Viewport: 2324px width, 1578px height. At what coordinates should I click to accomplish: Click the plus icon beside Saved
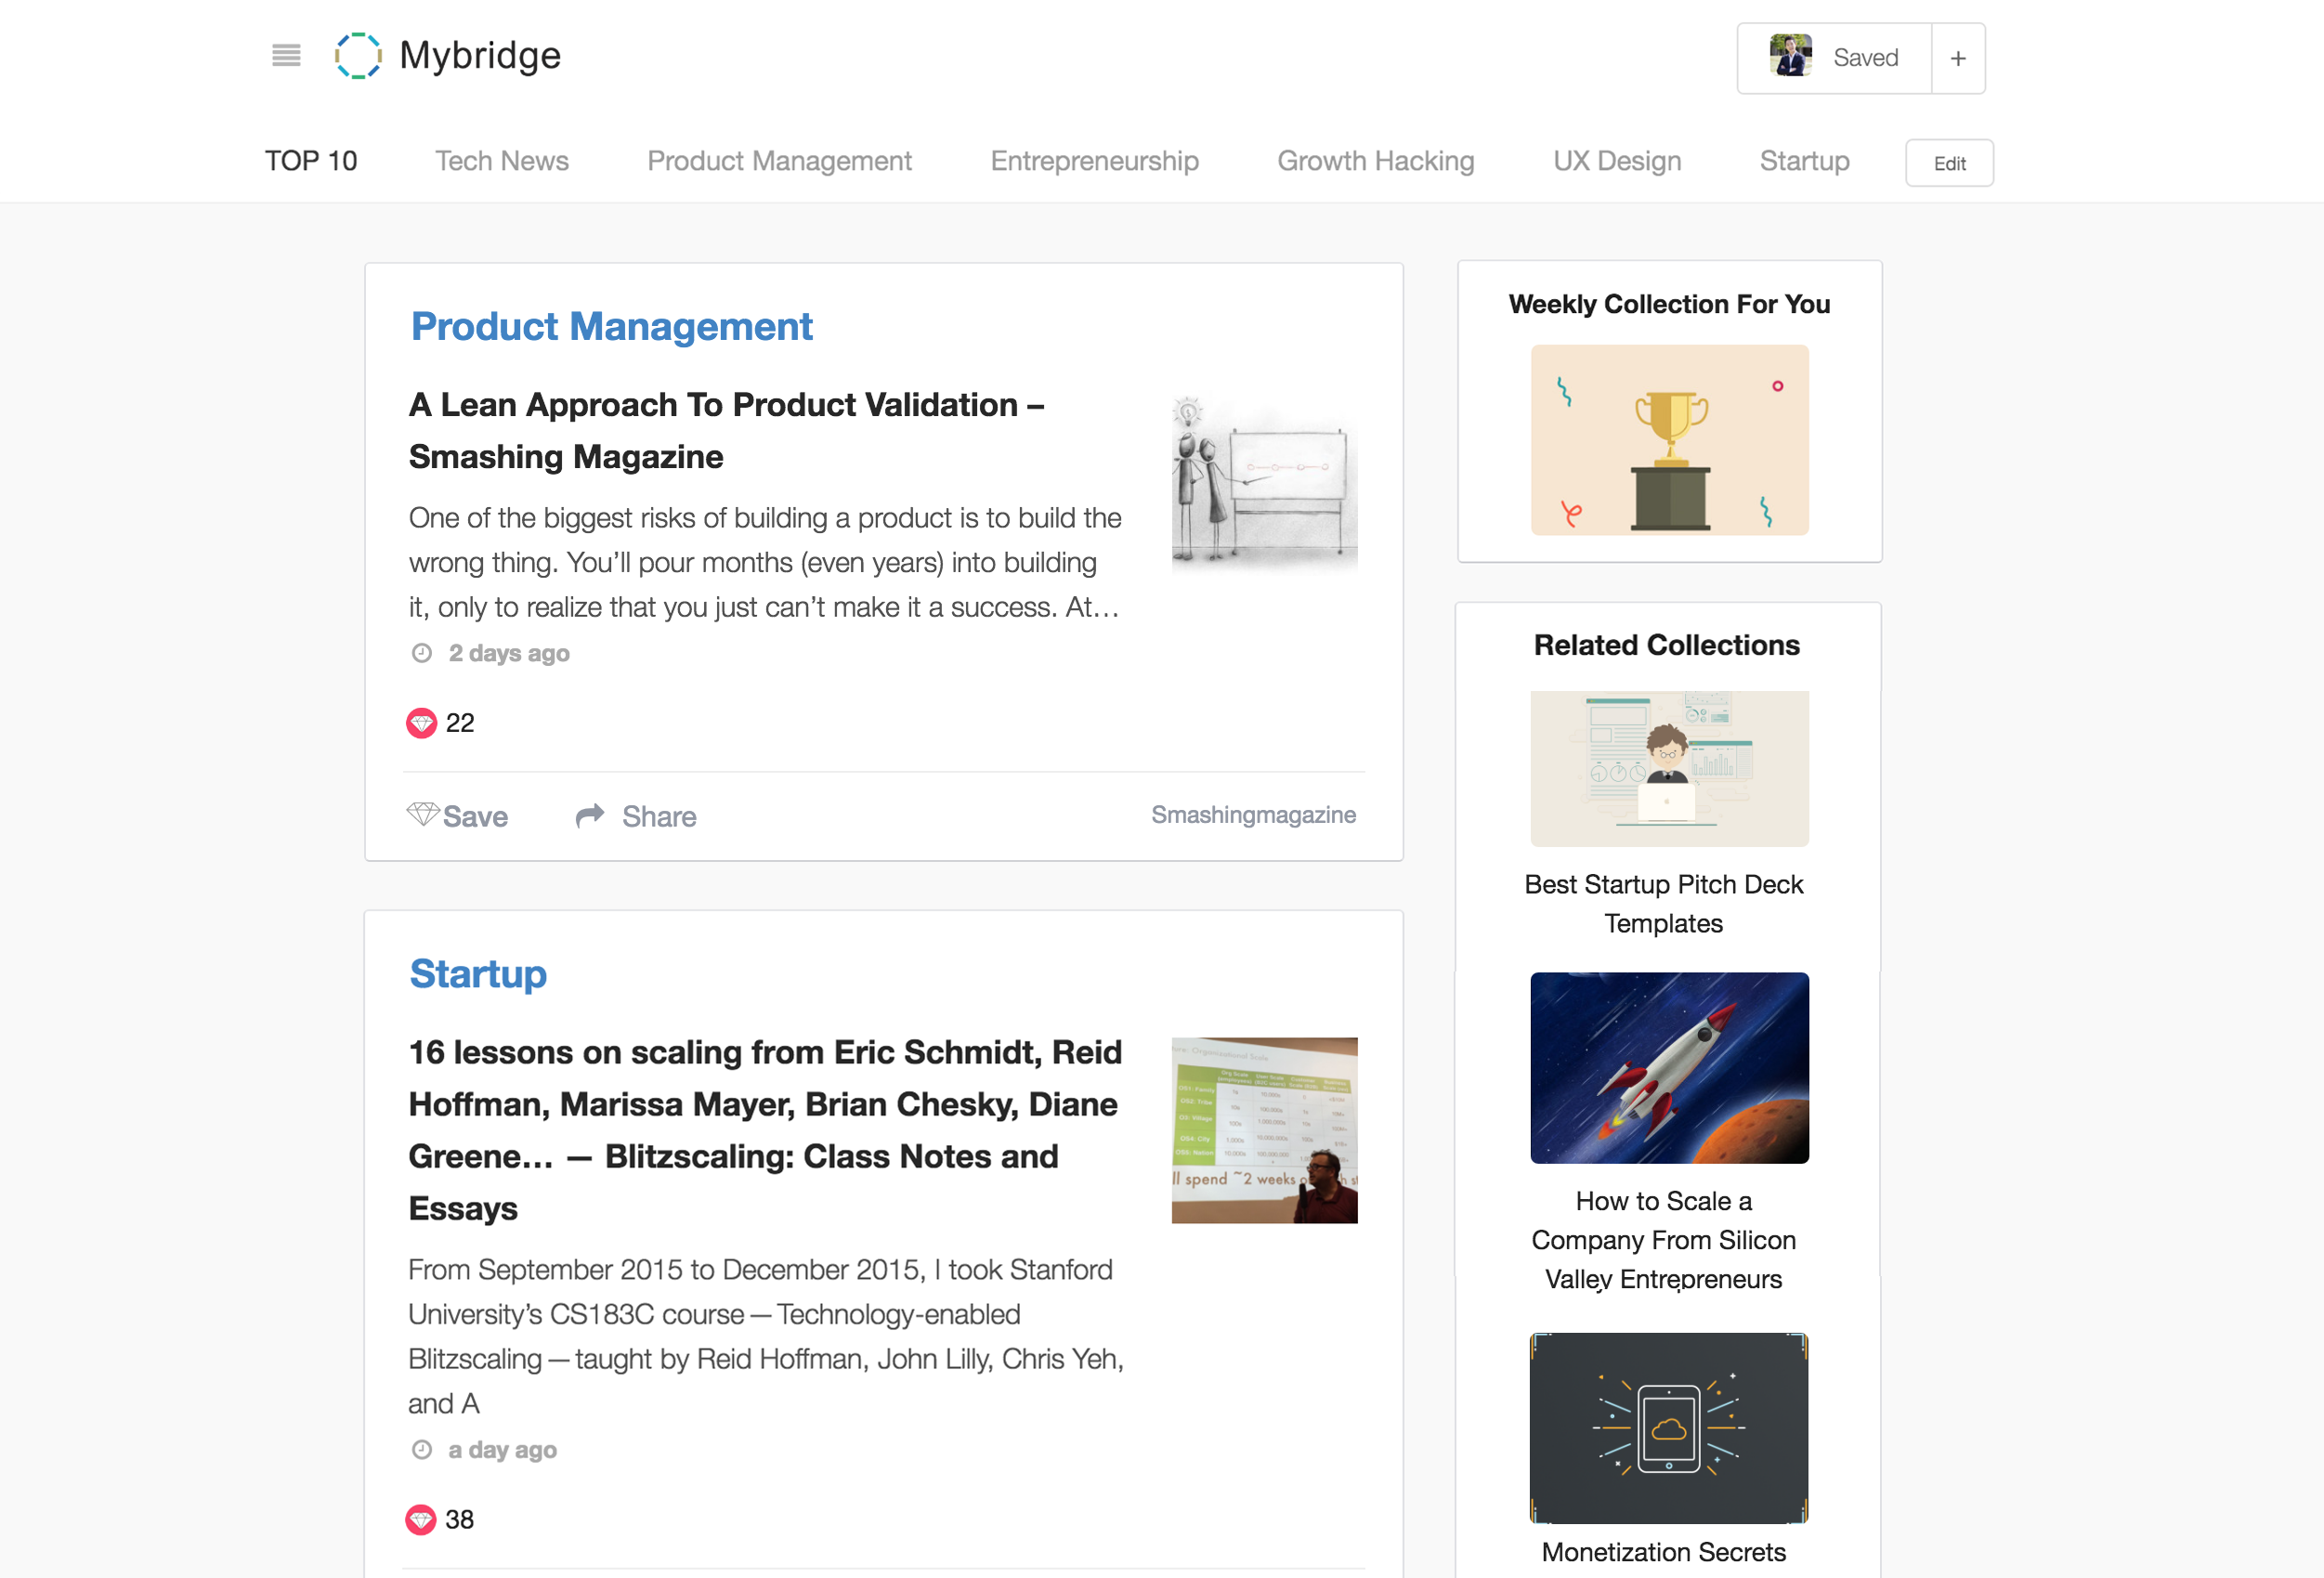(1957, 59)
